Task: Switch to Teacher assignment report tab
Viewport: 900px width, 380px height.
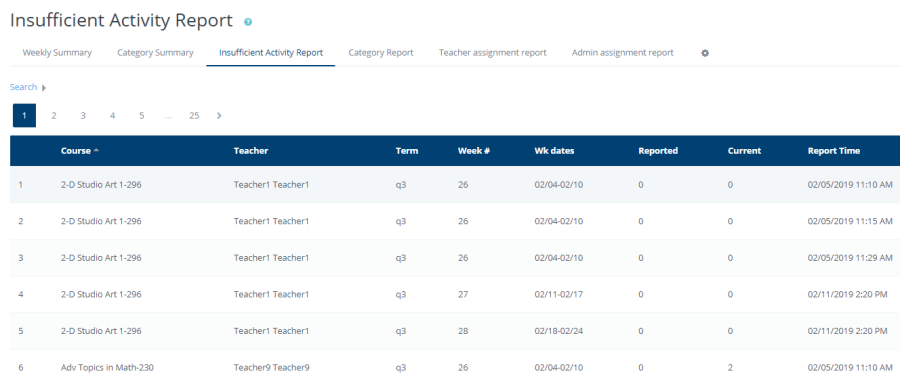Action: point(492,52)
